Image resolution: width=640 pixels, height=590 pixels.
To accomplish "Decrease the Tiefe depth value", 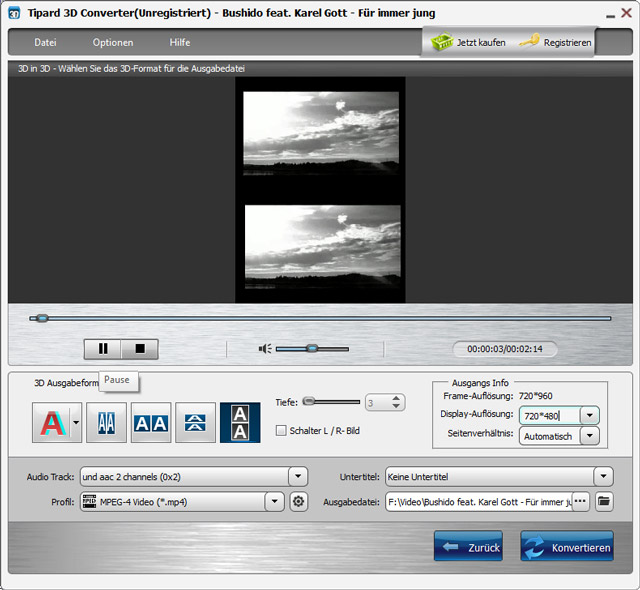I will (396, 406).
